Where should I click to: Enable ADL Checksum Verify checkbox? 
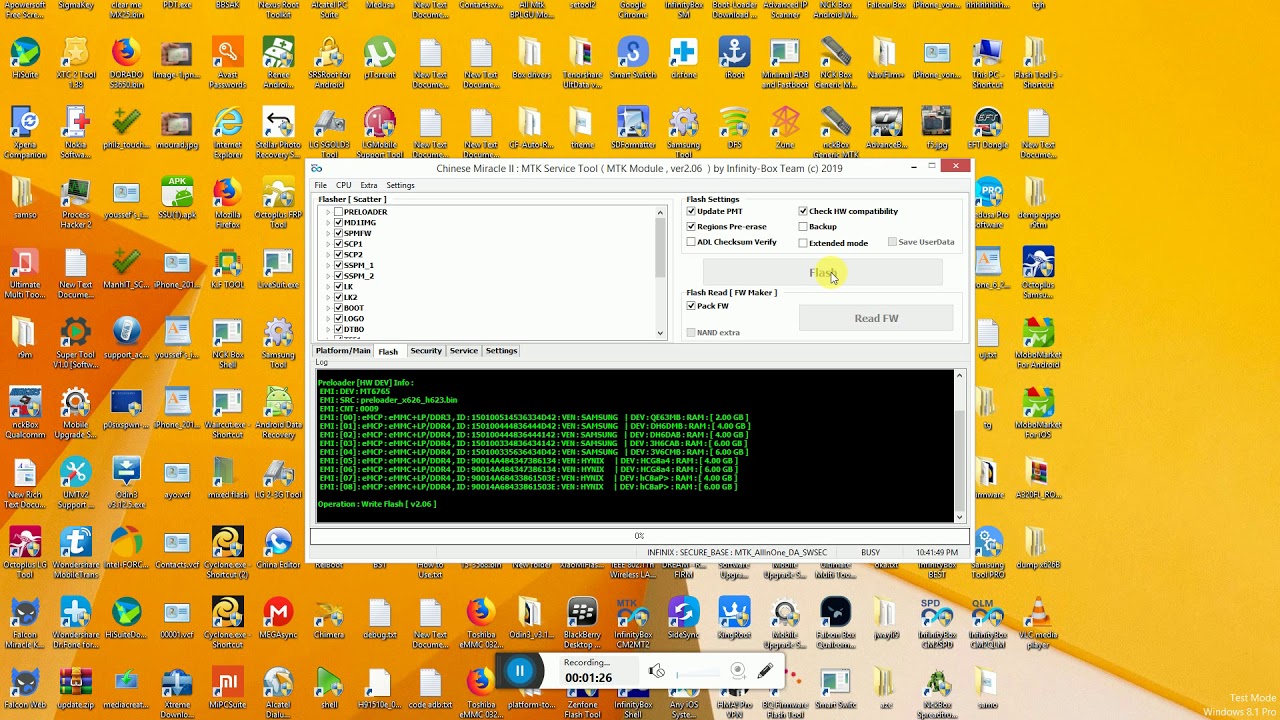691,242
